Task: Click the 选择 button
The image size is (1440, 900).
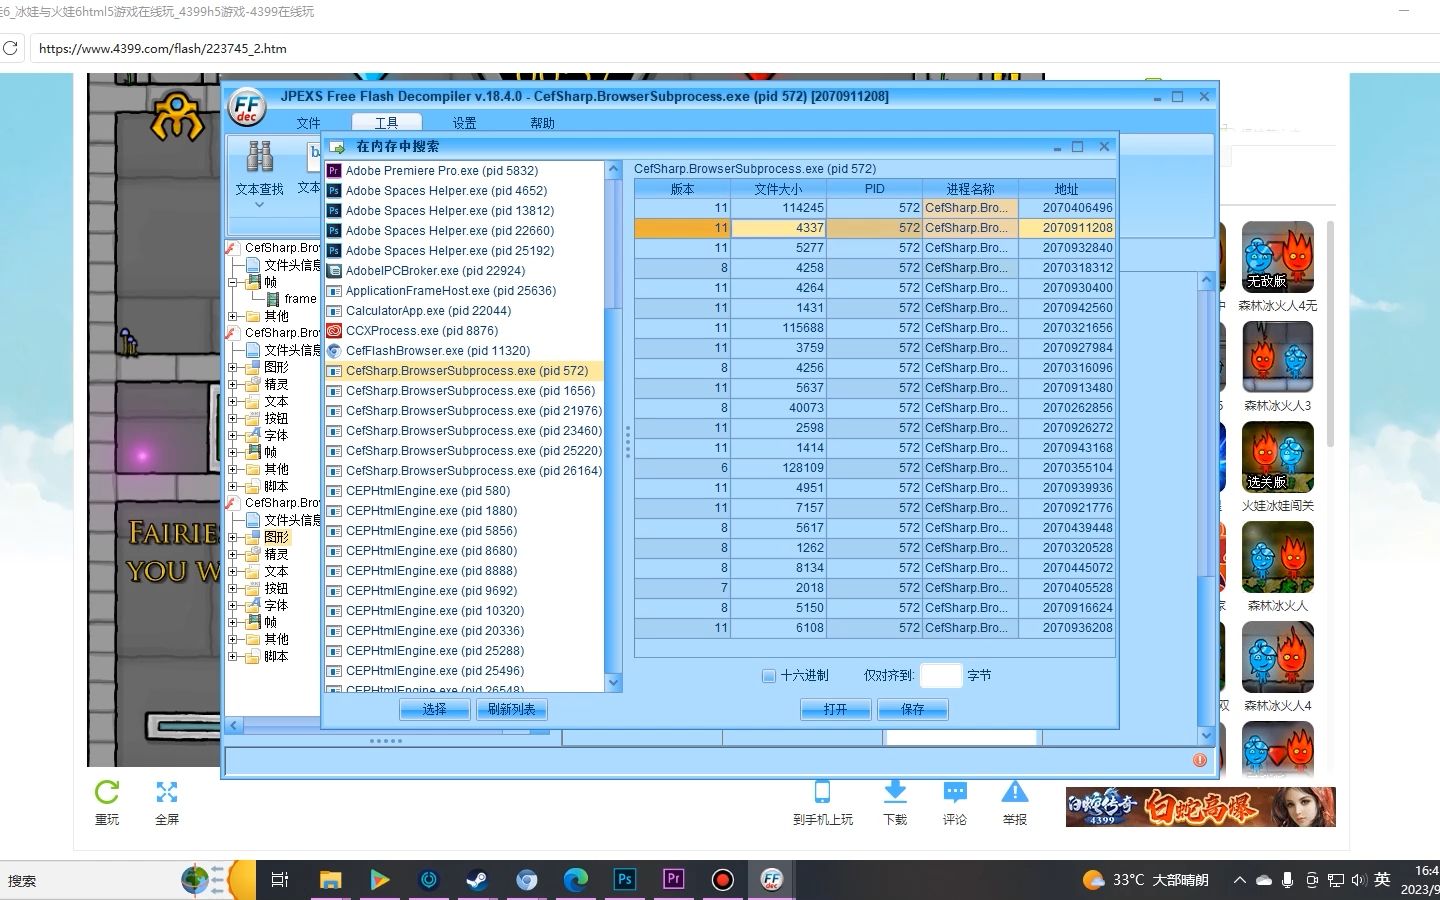Action: [x=434, y=709]
